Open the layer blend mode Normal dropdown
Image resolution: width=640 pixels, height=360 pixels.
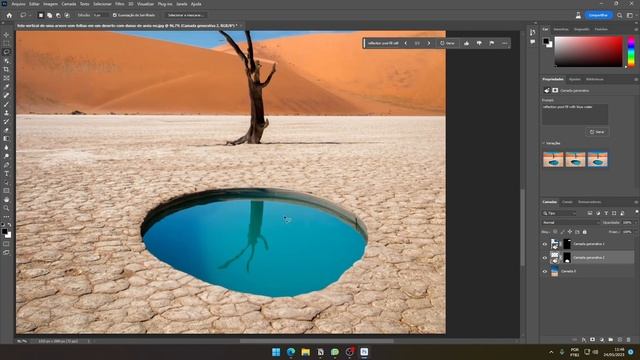pyautogui.click(x=571, y=222)
